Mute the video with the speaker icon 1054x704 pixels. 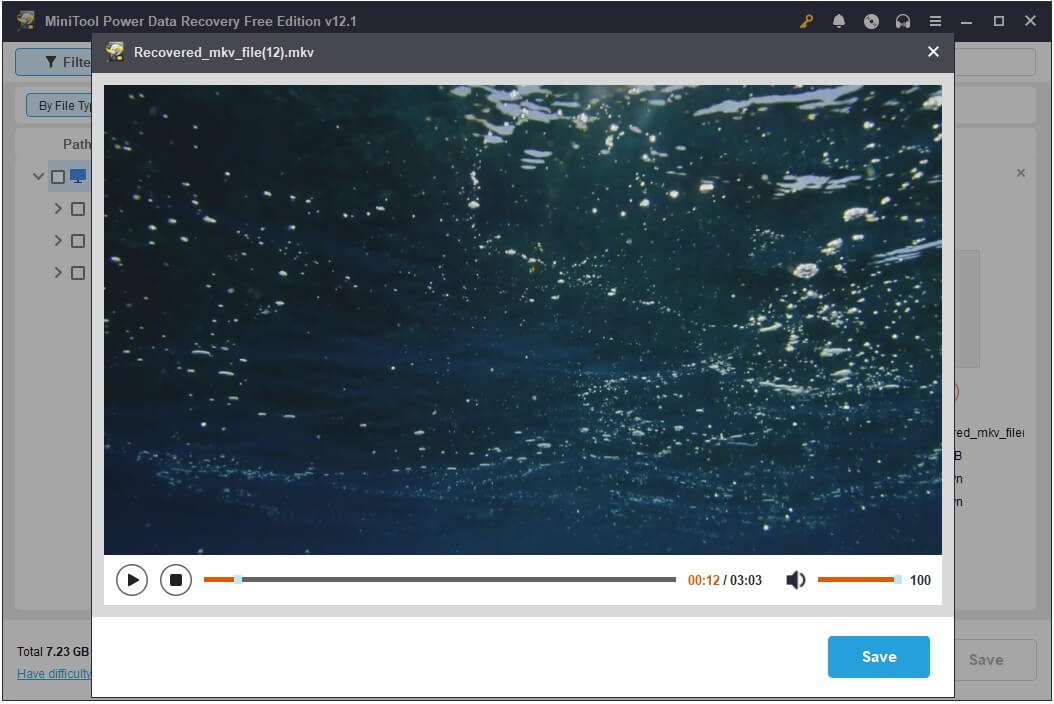tap(795, 580)
